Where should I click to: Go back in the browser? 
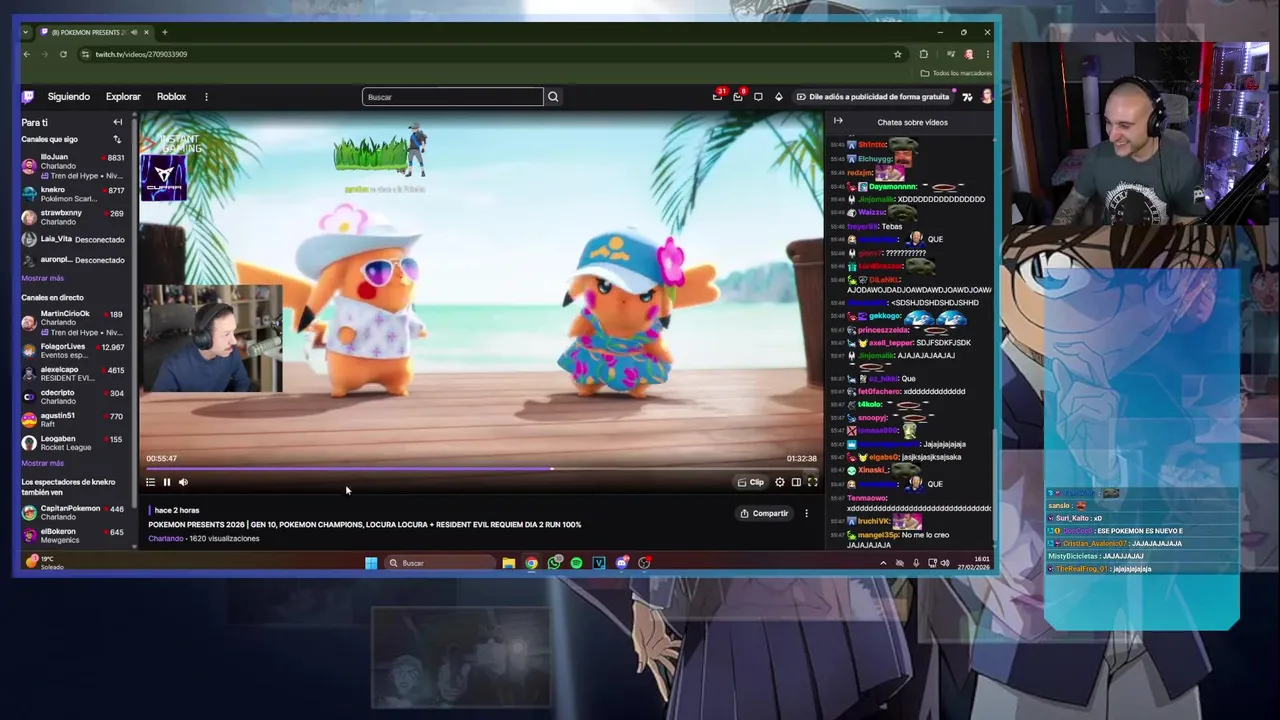(27, 54)
